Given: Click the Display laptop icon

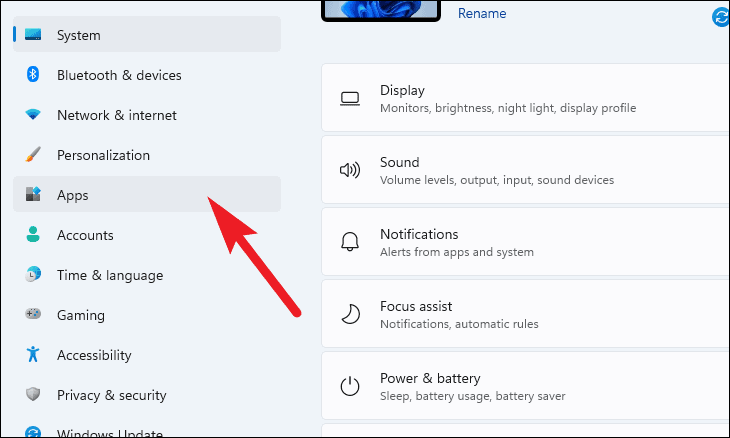Looking at the screenshot, I should [350, 98].
